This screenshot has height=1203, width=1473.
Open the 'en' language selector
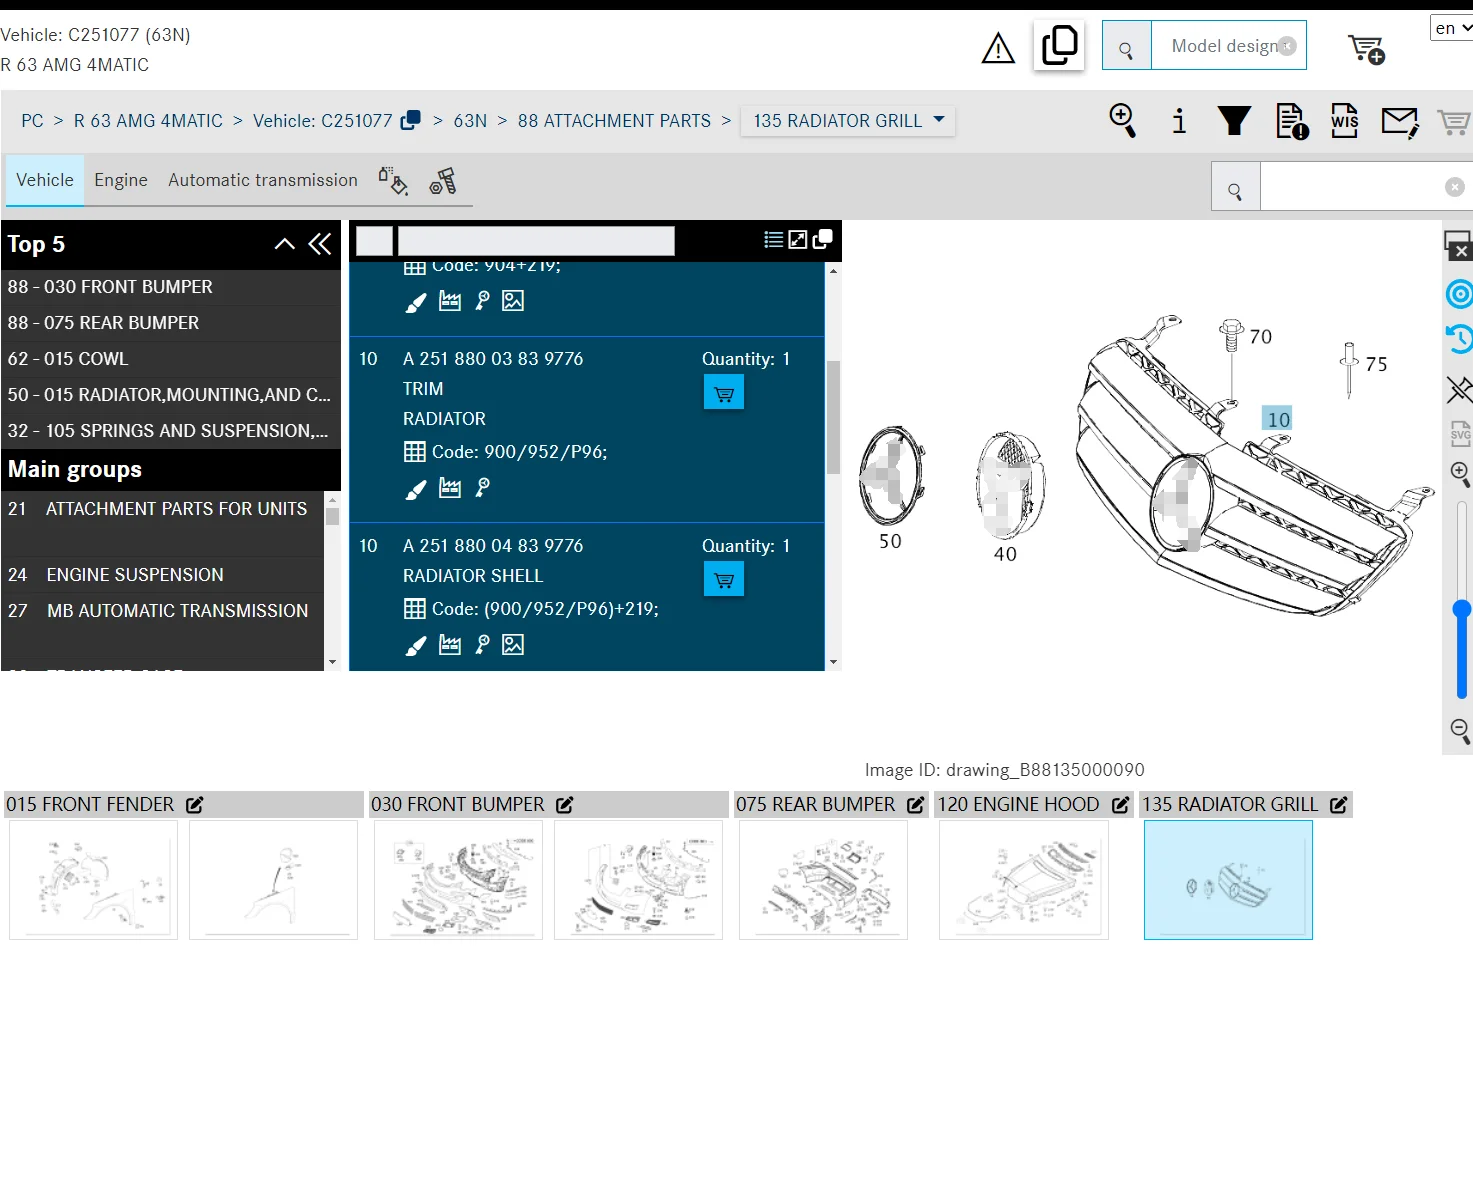pyautogui.click(x=1451, y=28)
